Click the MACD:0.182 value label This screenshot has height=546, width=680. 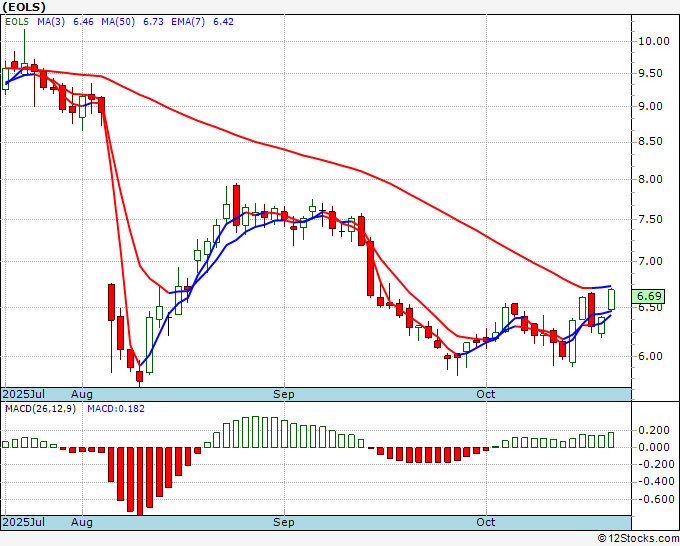click(x=116, y=409)
